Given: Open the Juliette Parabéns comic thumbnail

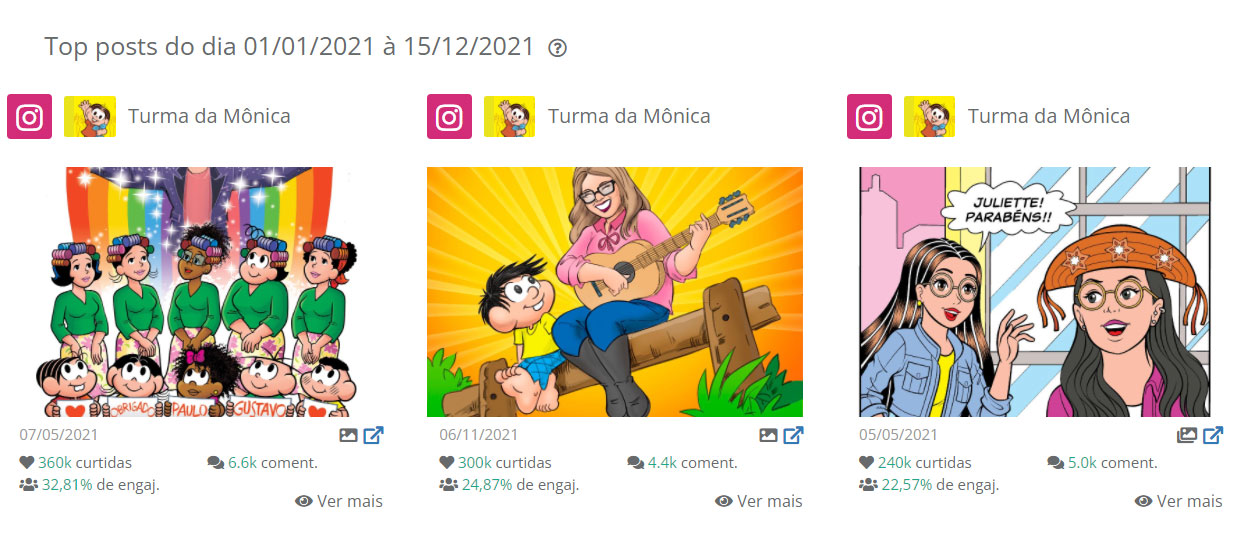Looking at the screenshot, I should point(1035,292).
